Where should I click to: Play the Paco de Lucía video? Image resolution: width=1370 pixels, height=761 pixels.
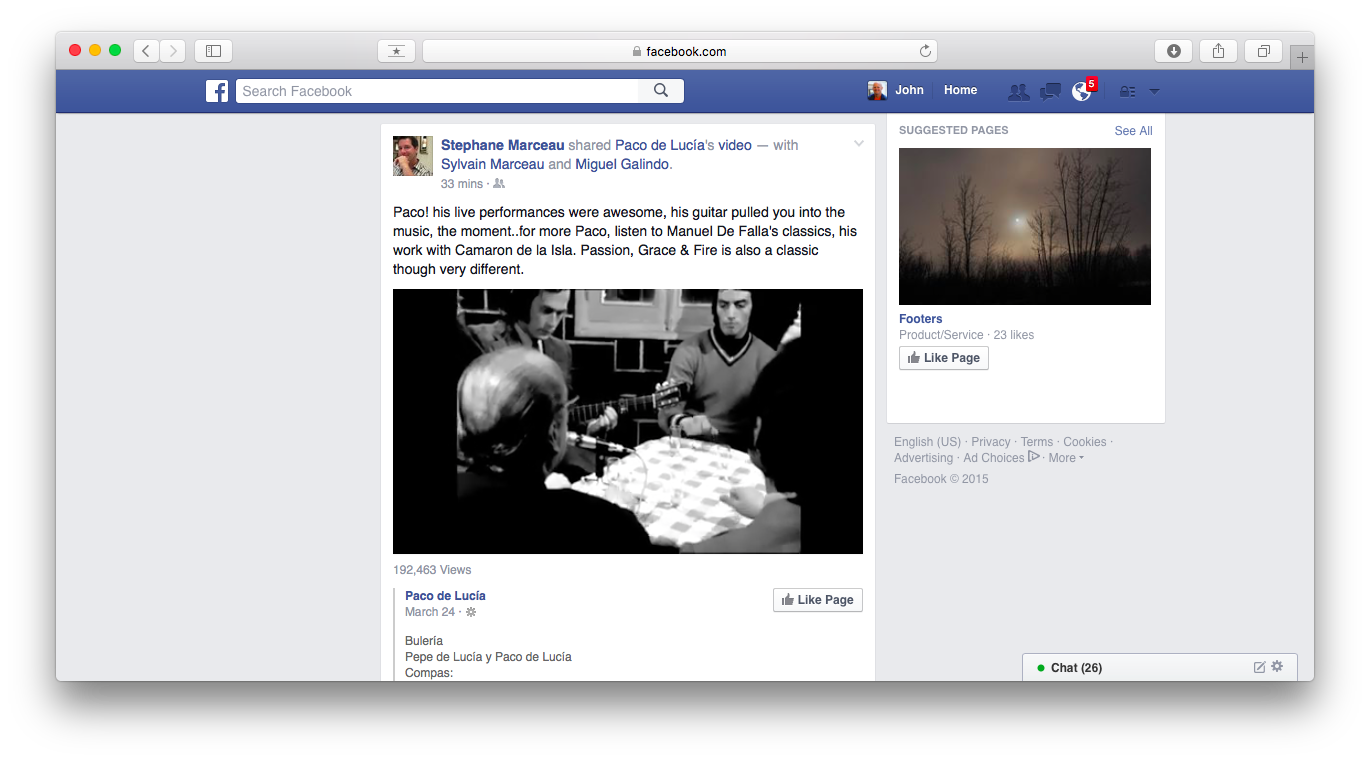click(x=628, y=421)
